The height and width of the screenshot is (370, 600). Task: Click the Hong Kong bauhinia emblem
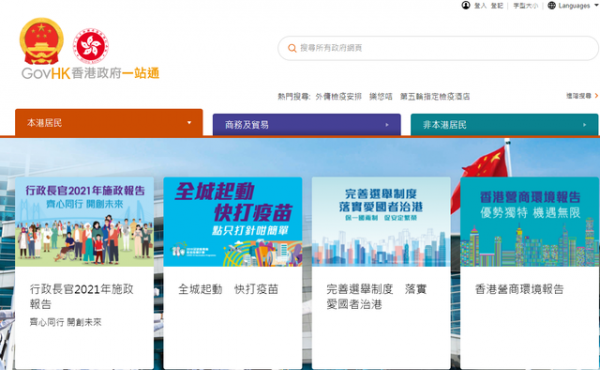coord(91,46)
